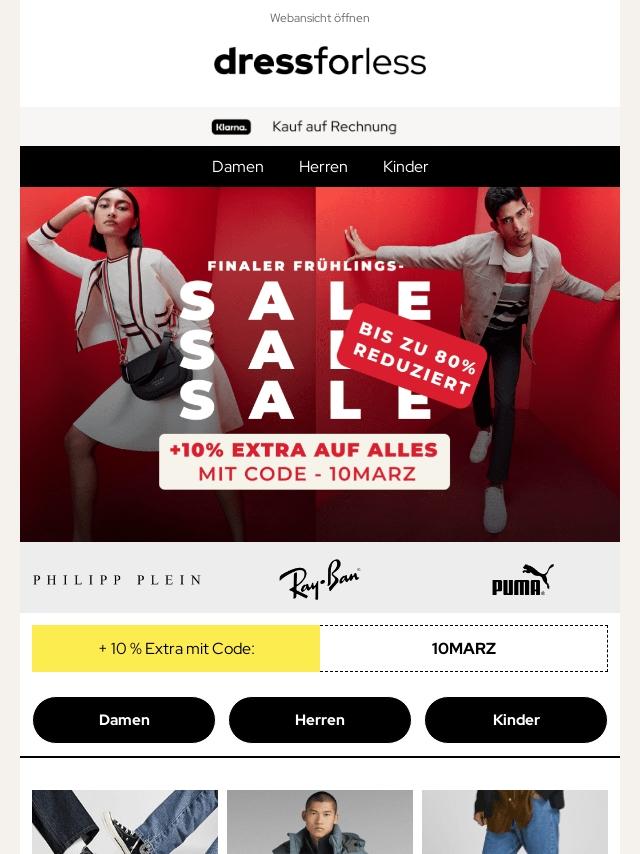Open the jeans and sneakers product image
The width and height of the screenshot is (640, 854).
click(125, 822)
